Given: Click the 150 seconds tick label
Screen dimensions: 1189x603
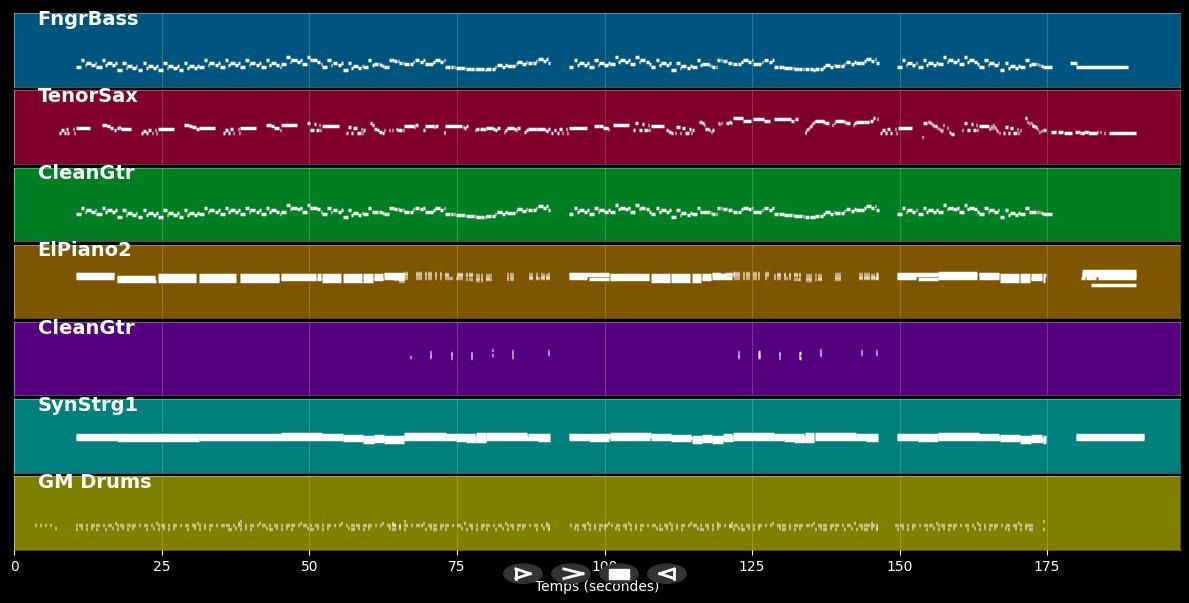Looking at the screenshot, I should [899, 567].
